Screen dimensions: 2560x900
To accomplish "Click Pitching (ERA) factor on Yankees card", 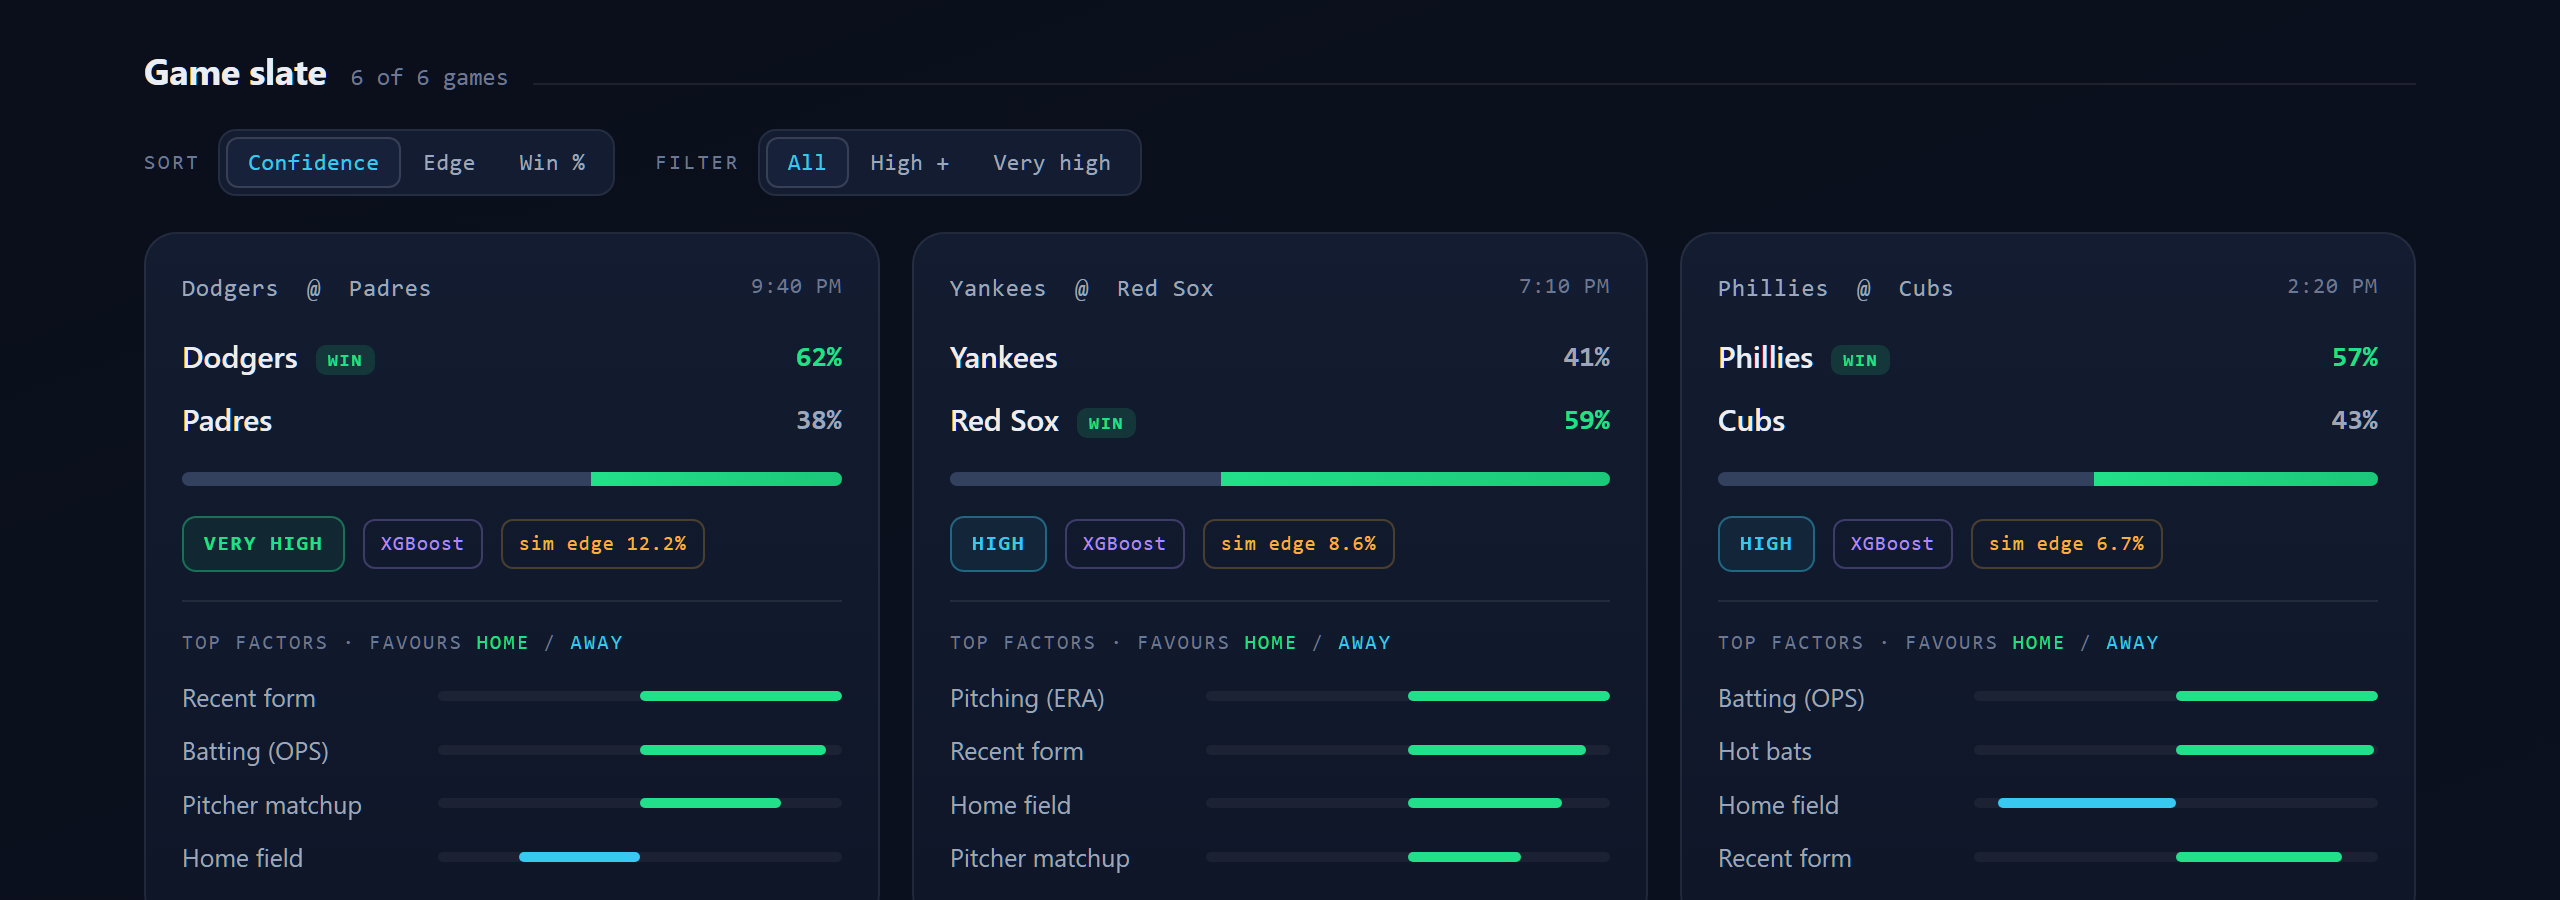I will point(1280,698).
